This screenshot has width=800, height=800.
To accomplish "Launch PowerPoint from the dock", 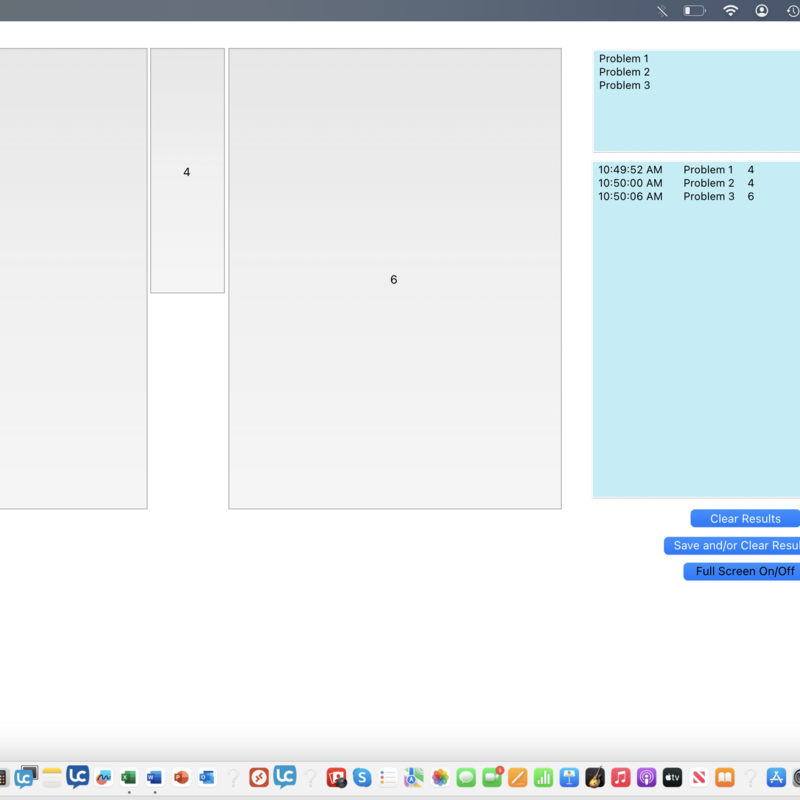I will click(x=181, y=777).
